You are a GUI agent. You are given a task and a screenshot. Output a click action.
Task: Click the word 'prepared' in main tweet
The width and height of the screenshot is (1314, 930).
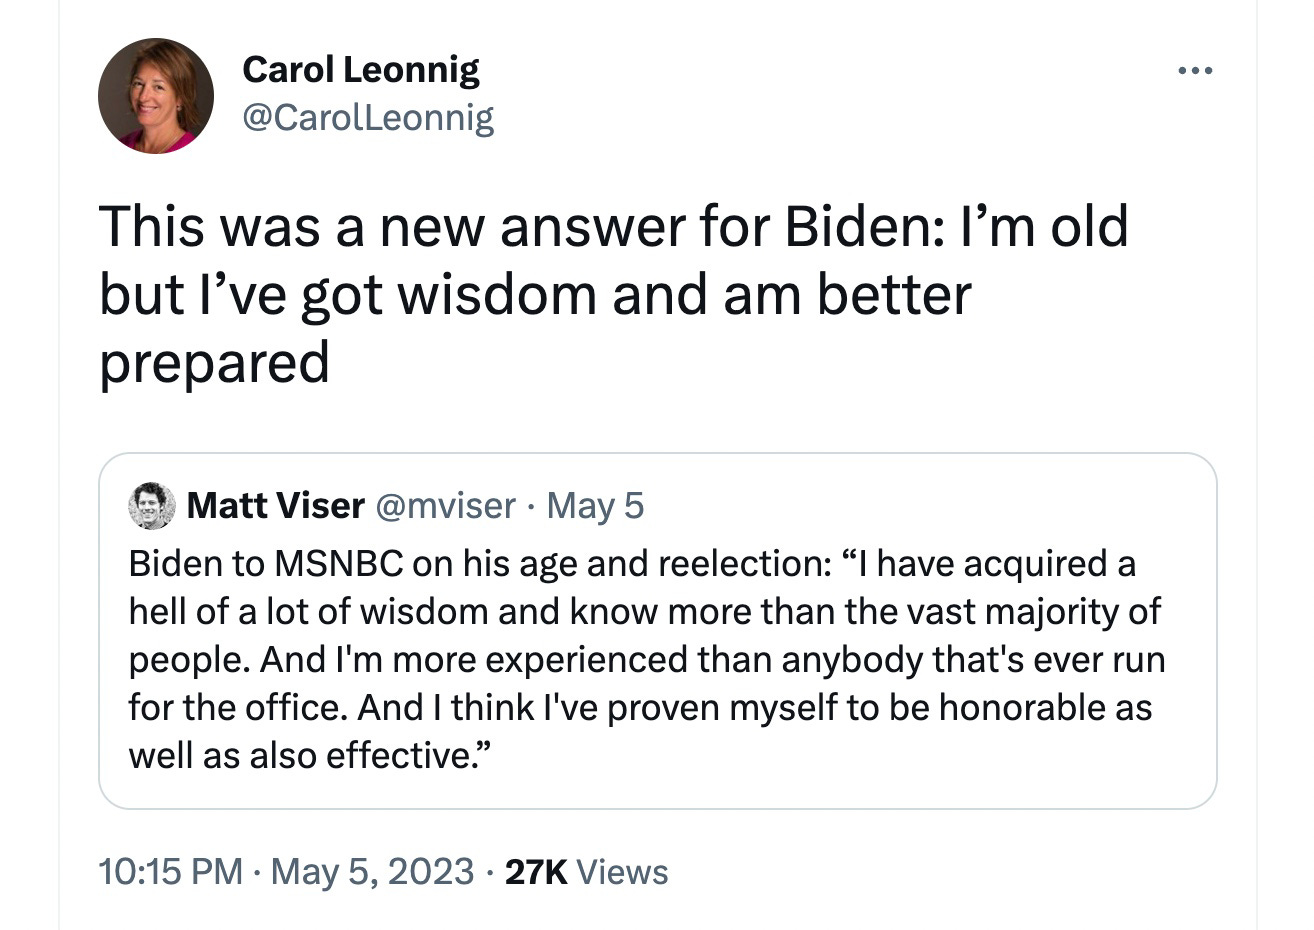click(214, 363)
